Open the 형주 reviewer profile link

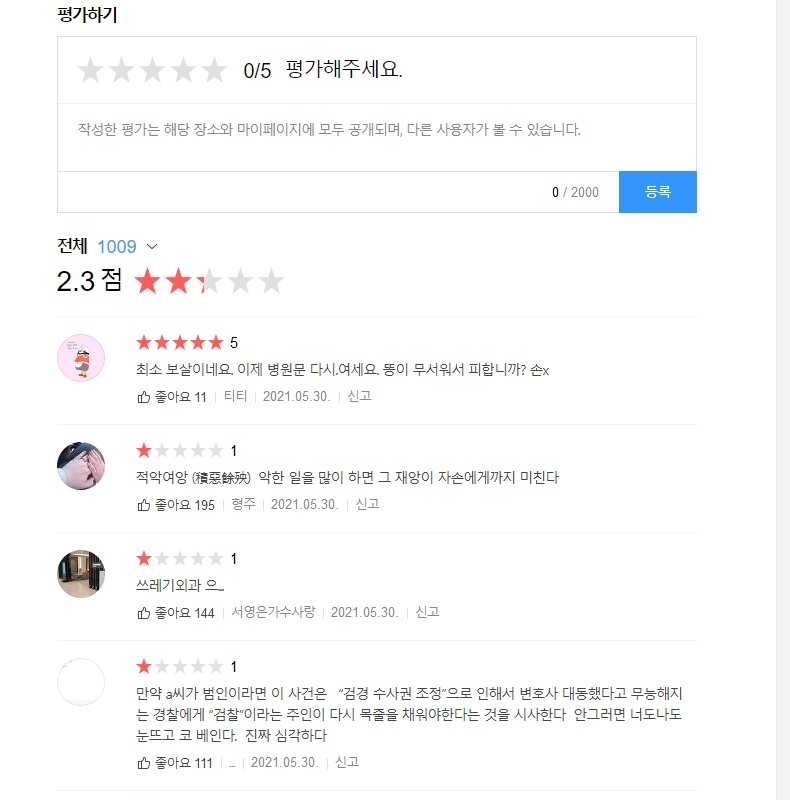[243, 505]
